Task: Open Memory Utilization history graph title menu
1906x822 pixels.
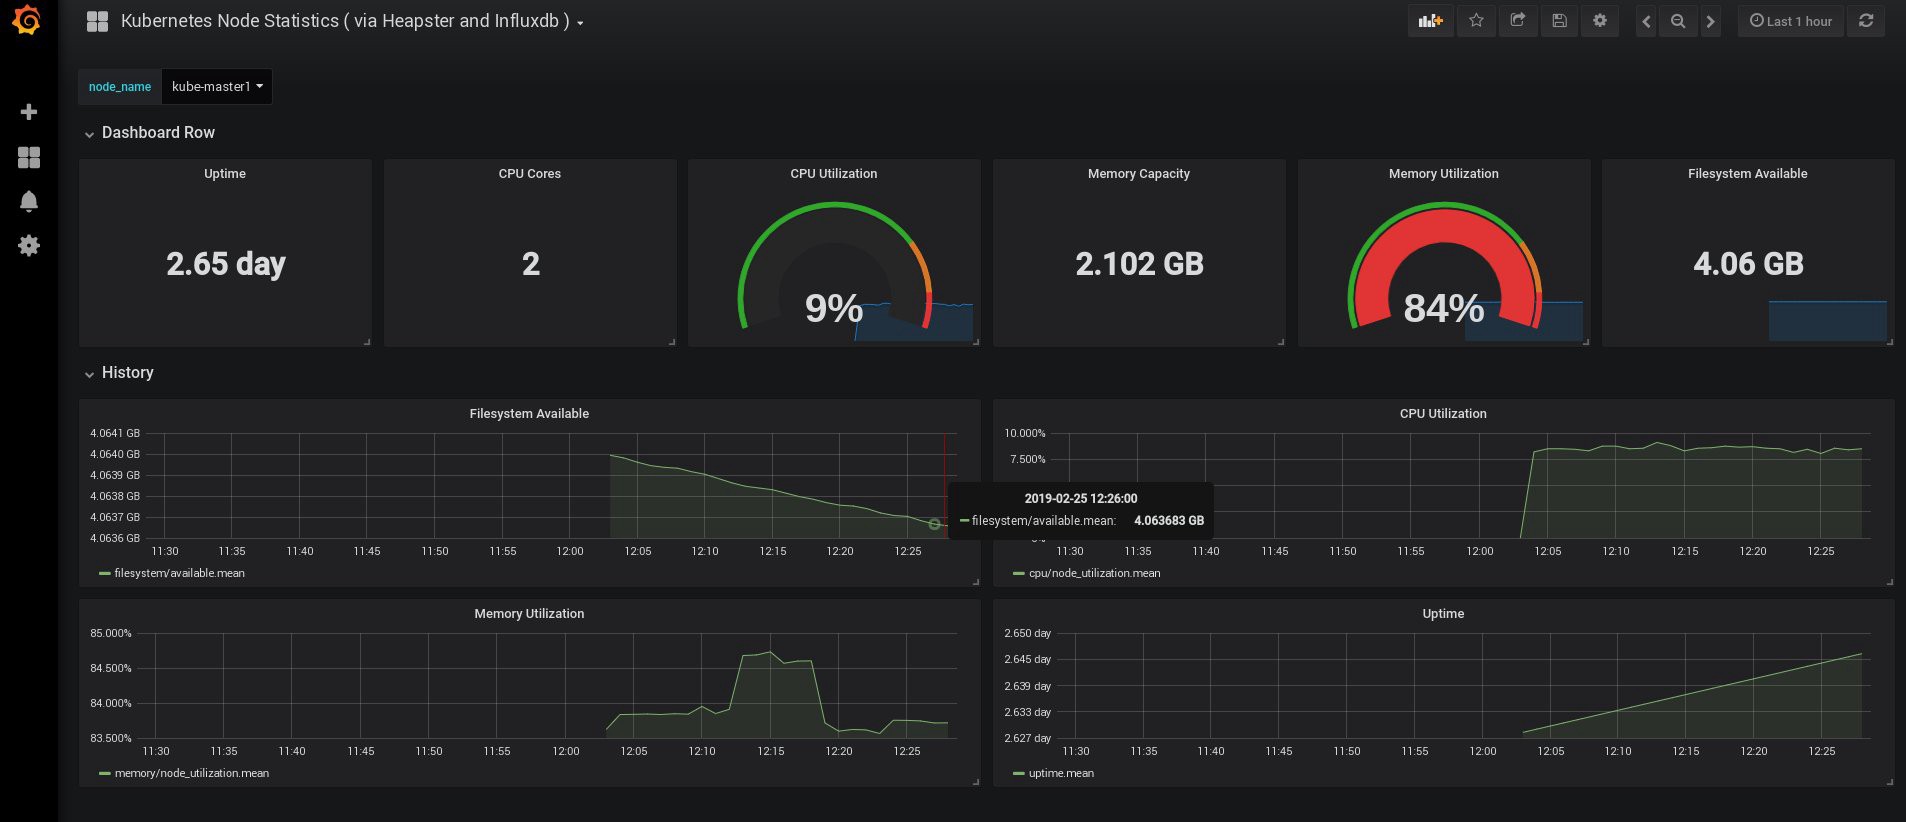Action: click(529, 614)
